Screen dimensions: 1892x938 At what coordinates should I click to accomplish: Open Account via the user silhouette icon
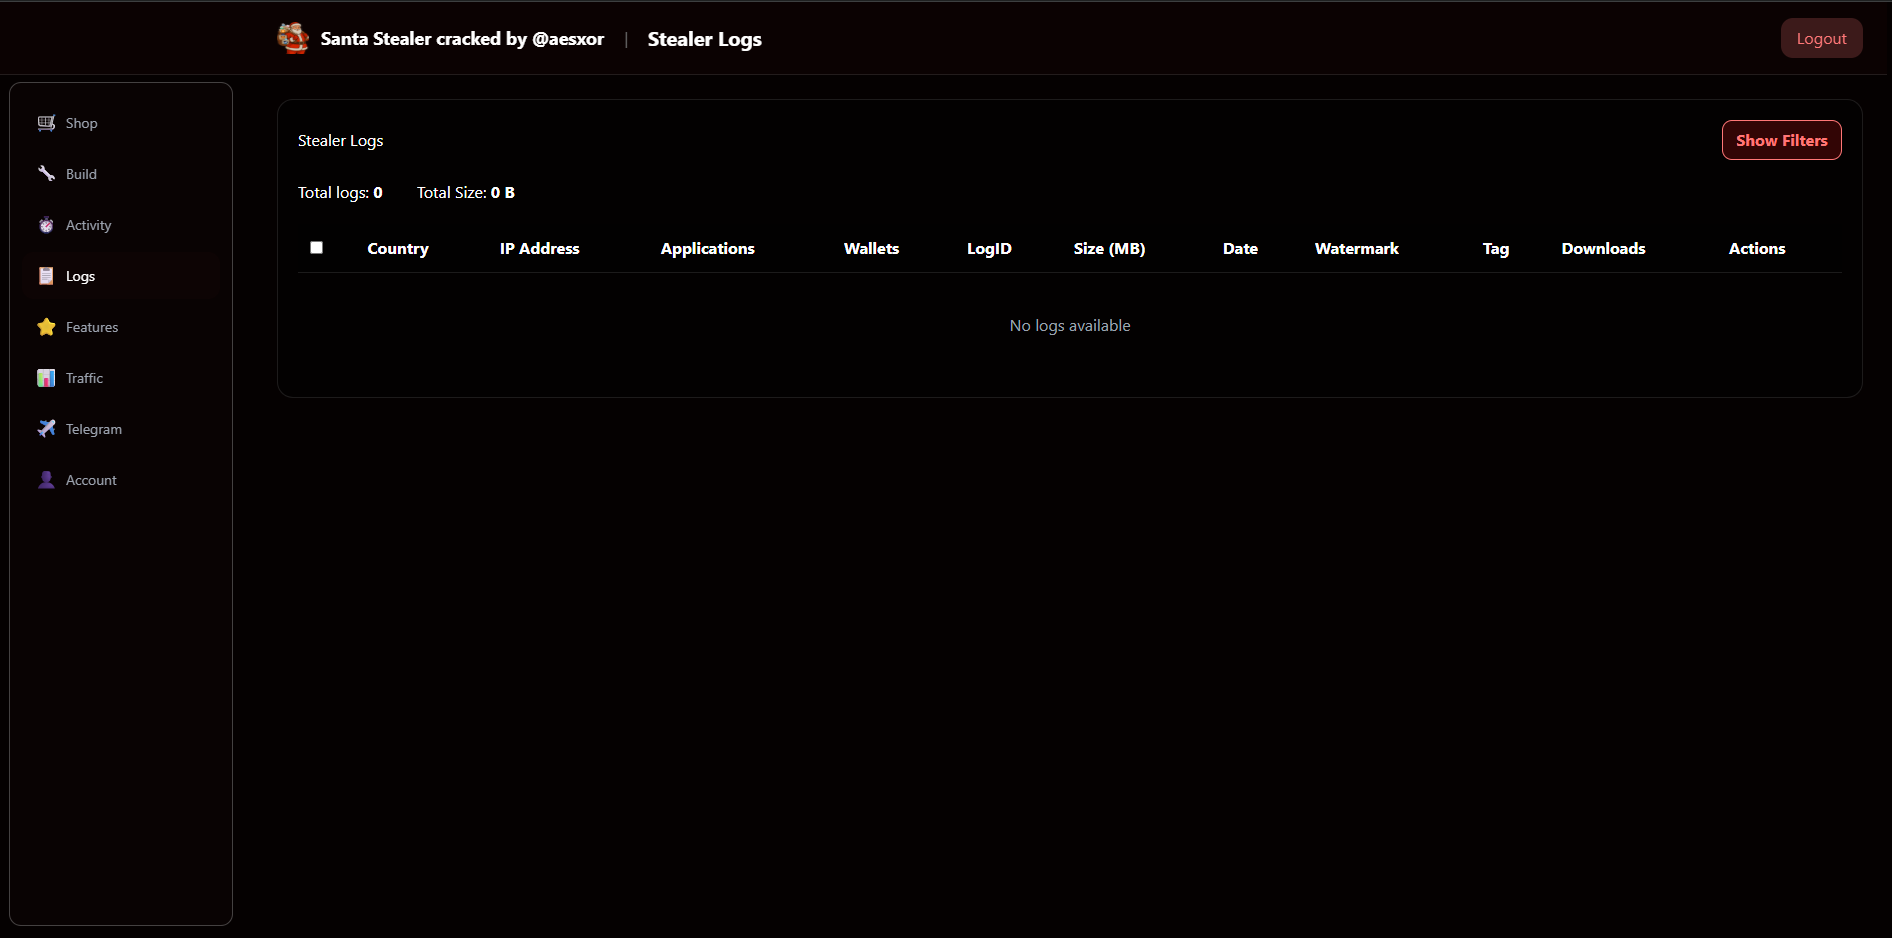46,480
